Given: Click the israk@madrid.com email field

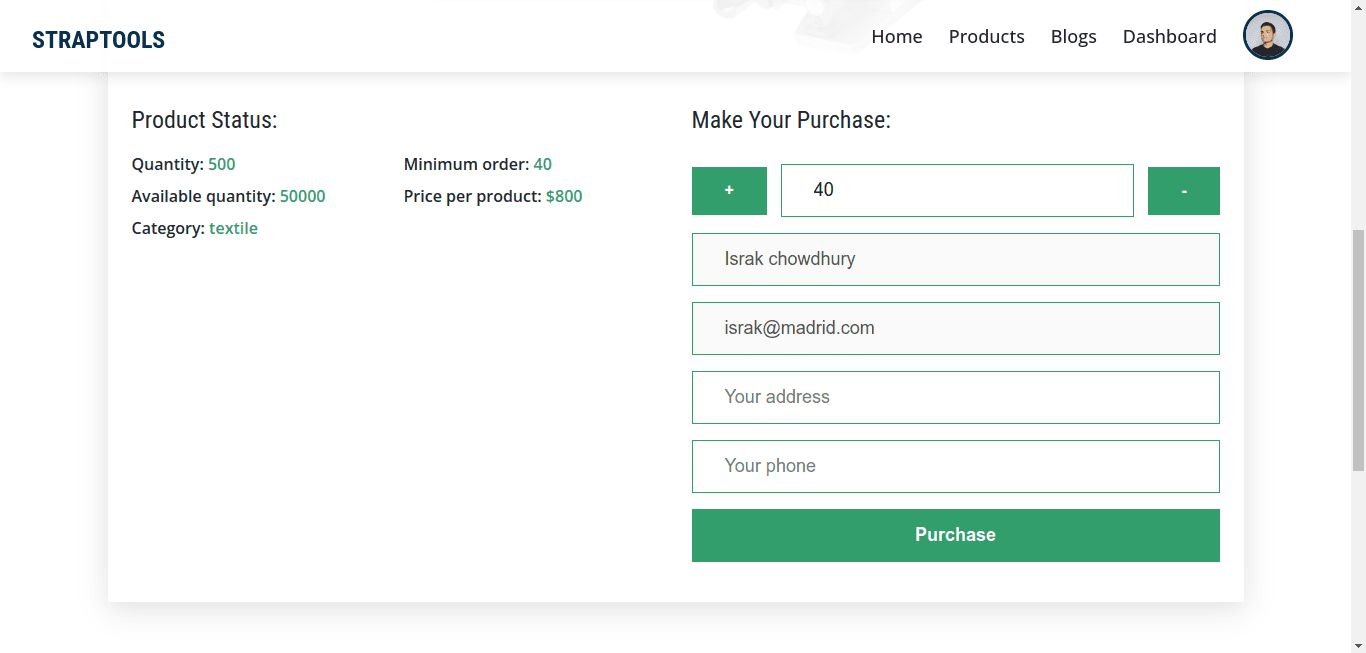Looking at the screenshot, I should 955,328.
